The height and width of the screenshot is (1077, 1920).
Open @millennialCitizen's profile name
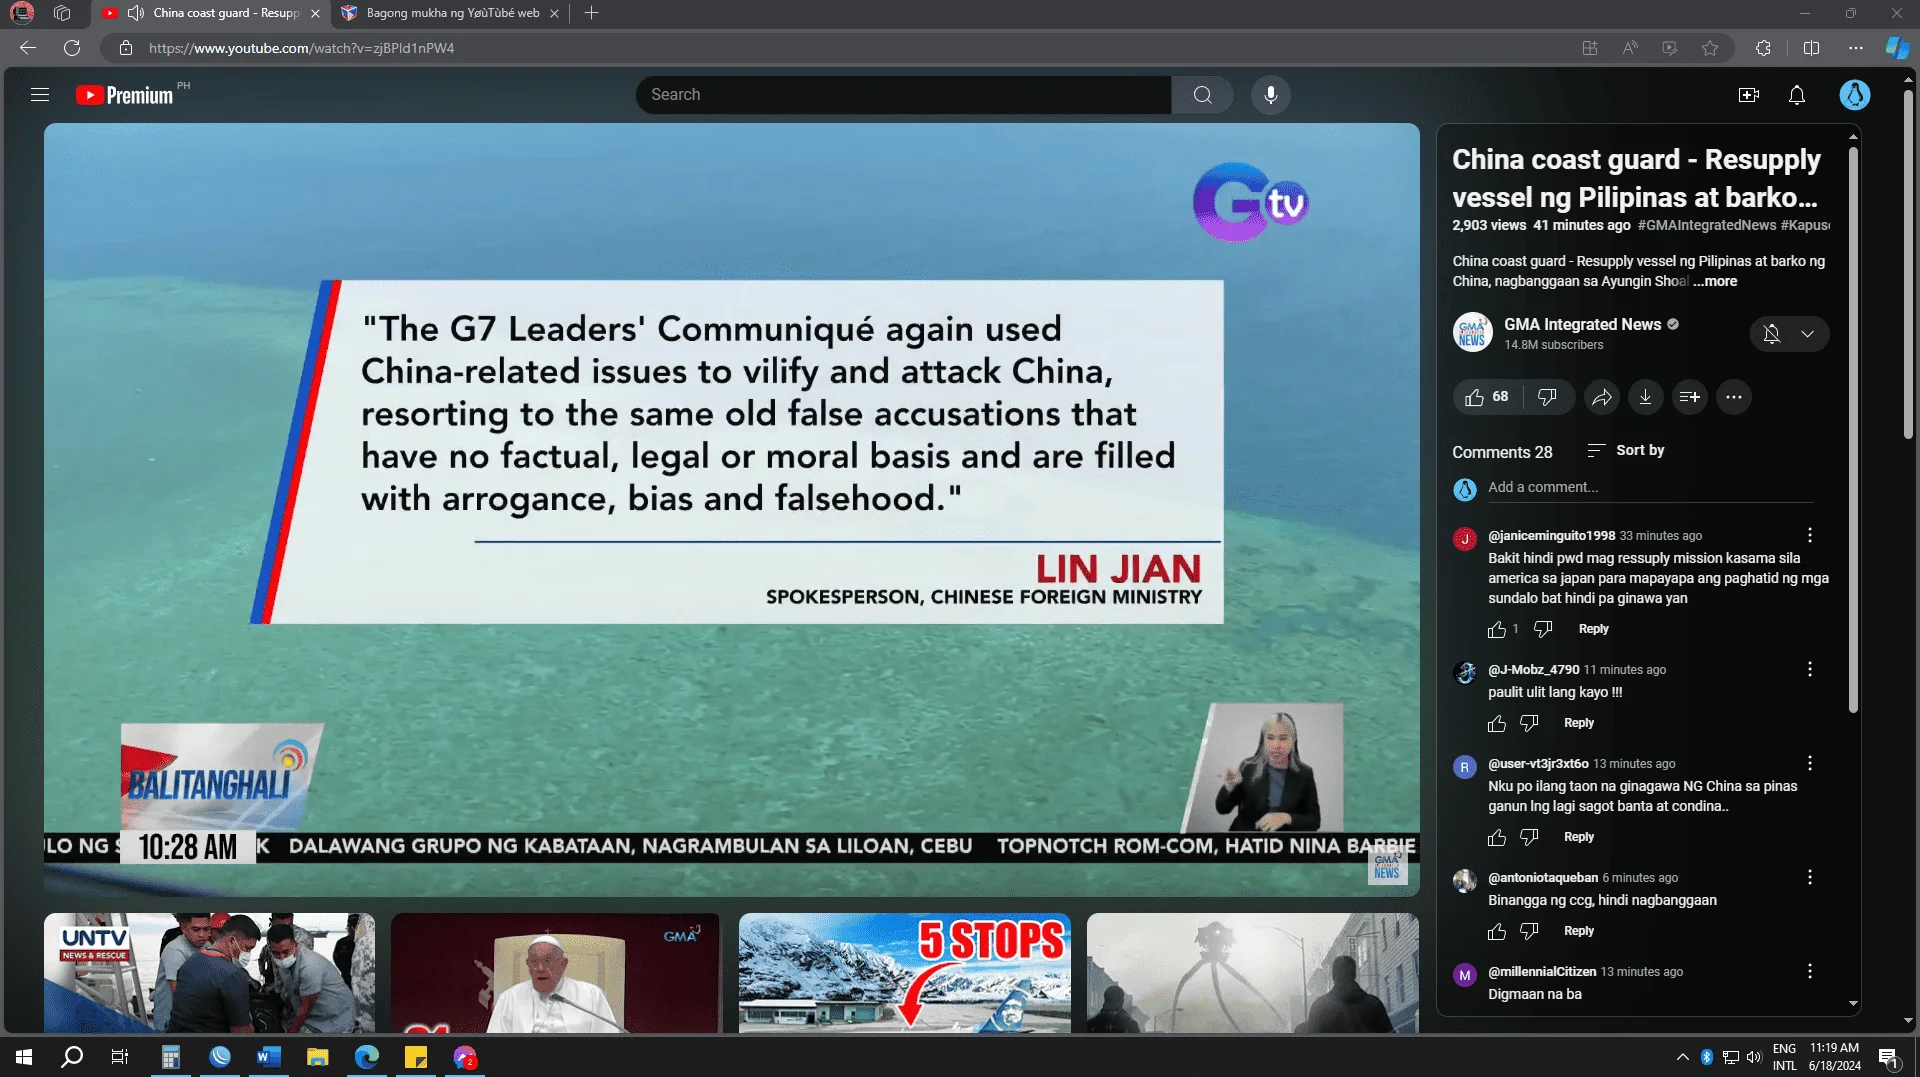1541,971
